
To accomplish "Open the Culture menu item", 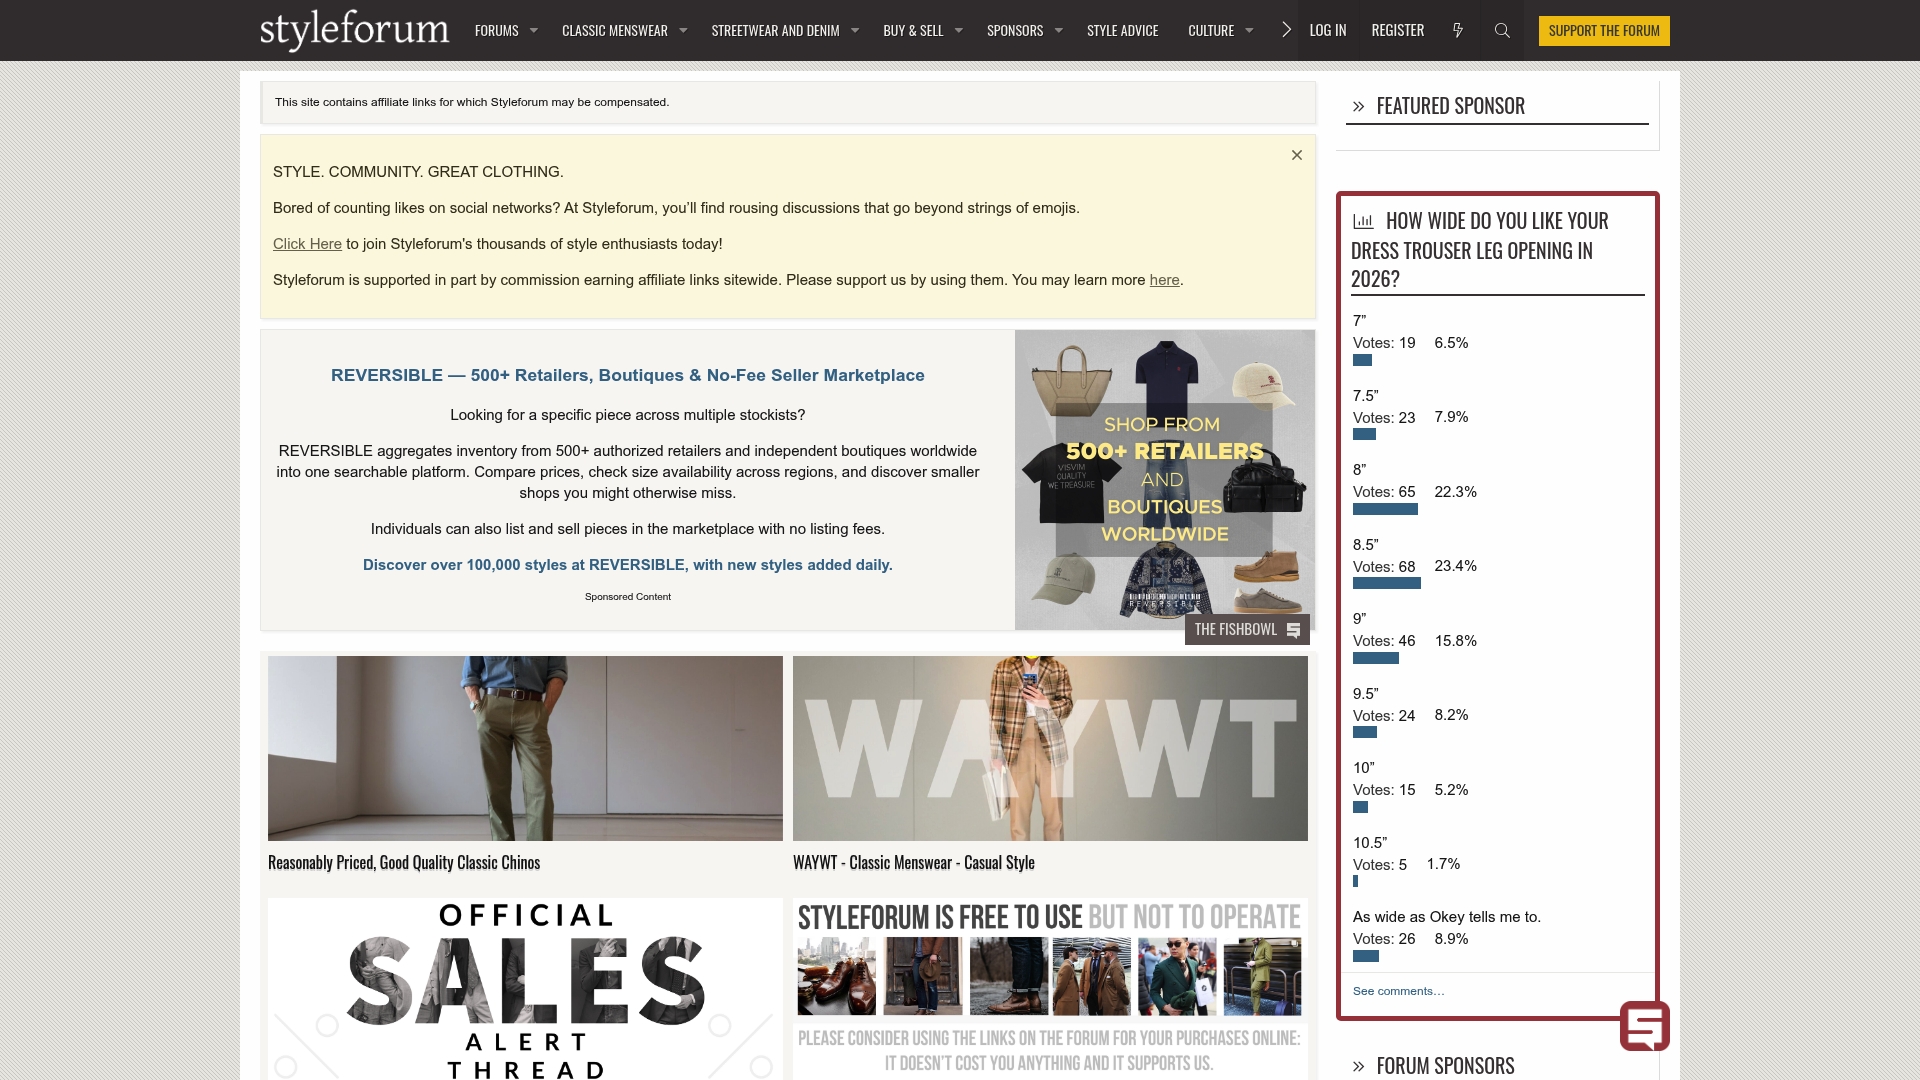I will [x=1210, y=30].
